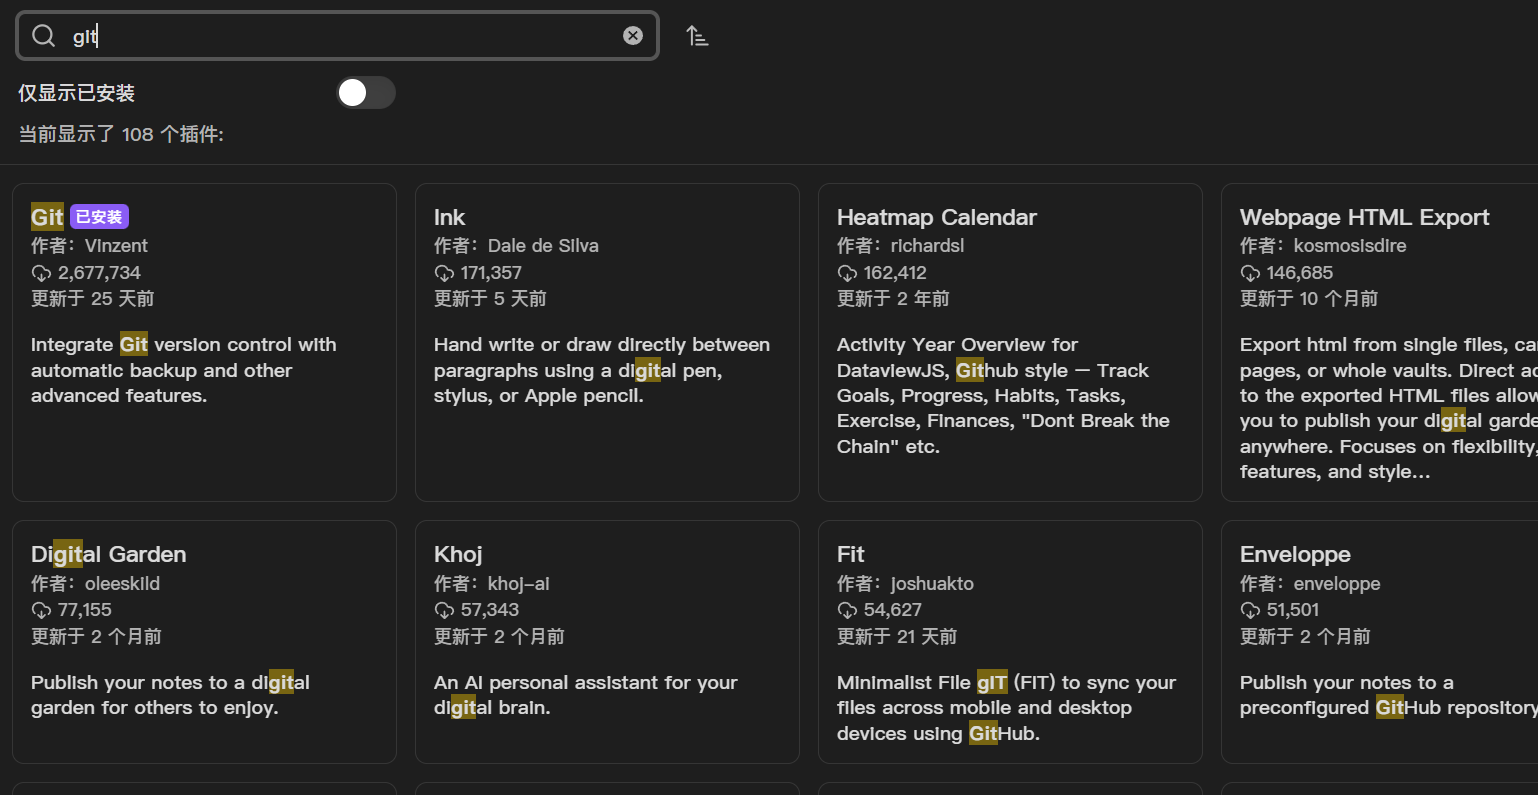The image size is (1538, 795).
Task: Select the author line "richardsl"
Action: (x=900, y=246)
